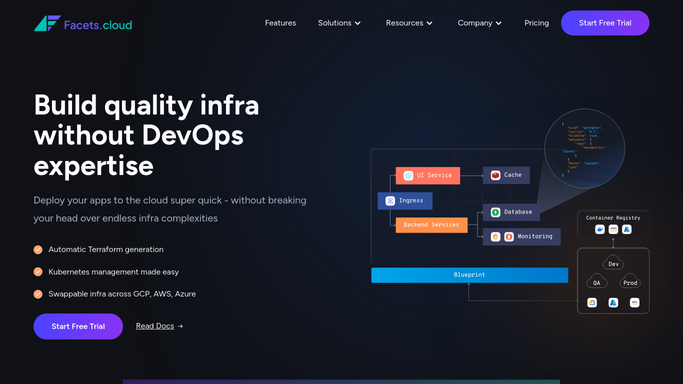Click checkmark beside Kubernetes management made easy
Image resolution: width=683 pixels, height=384 pixels.
38,272
